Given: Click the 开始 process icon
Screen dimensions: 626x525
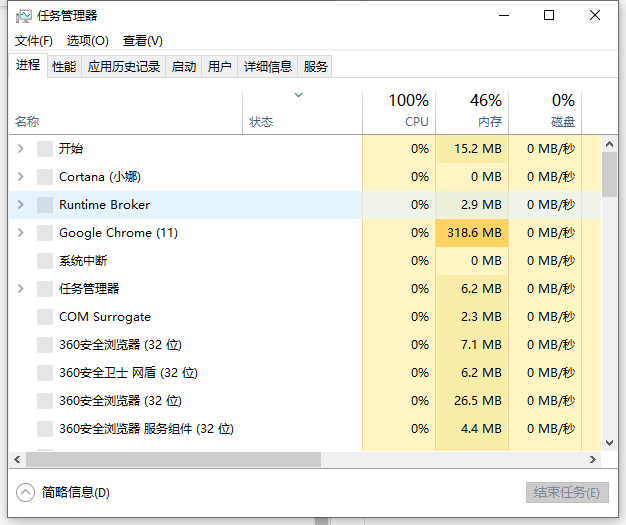Looking at the screenshot, I should (44, 149).
